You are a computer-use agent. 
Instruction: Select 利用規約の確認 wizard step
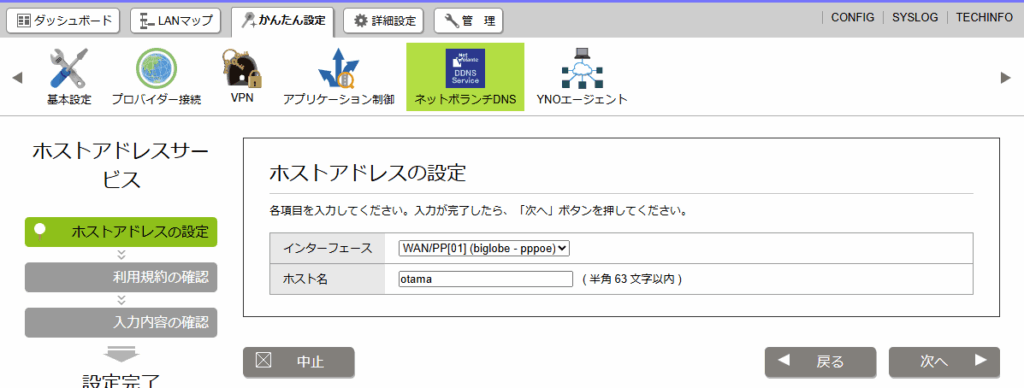[121, 277]
